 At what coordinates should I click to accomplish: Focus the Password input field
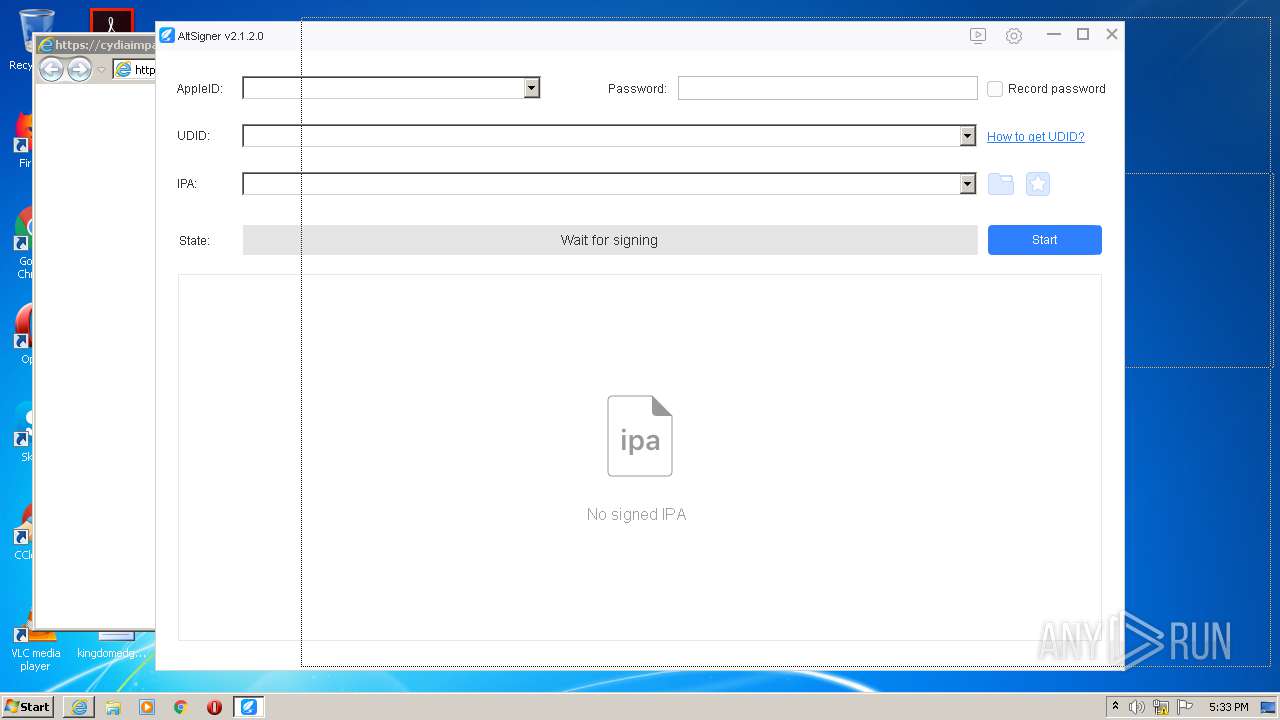pyautogui.click(x=828, y=88)
